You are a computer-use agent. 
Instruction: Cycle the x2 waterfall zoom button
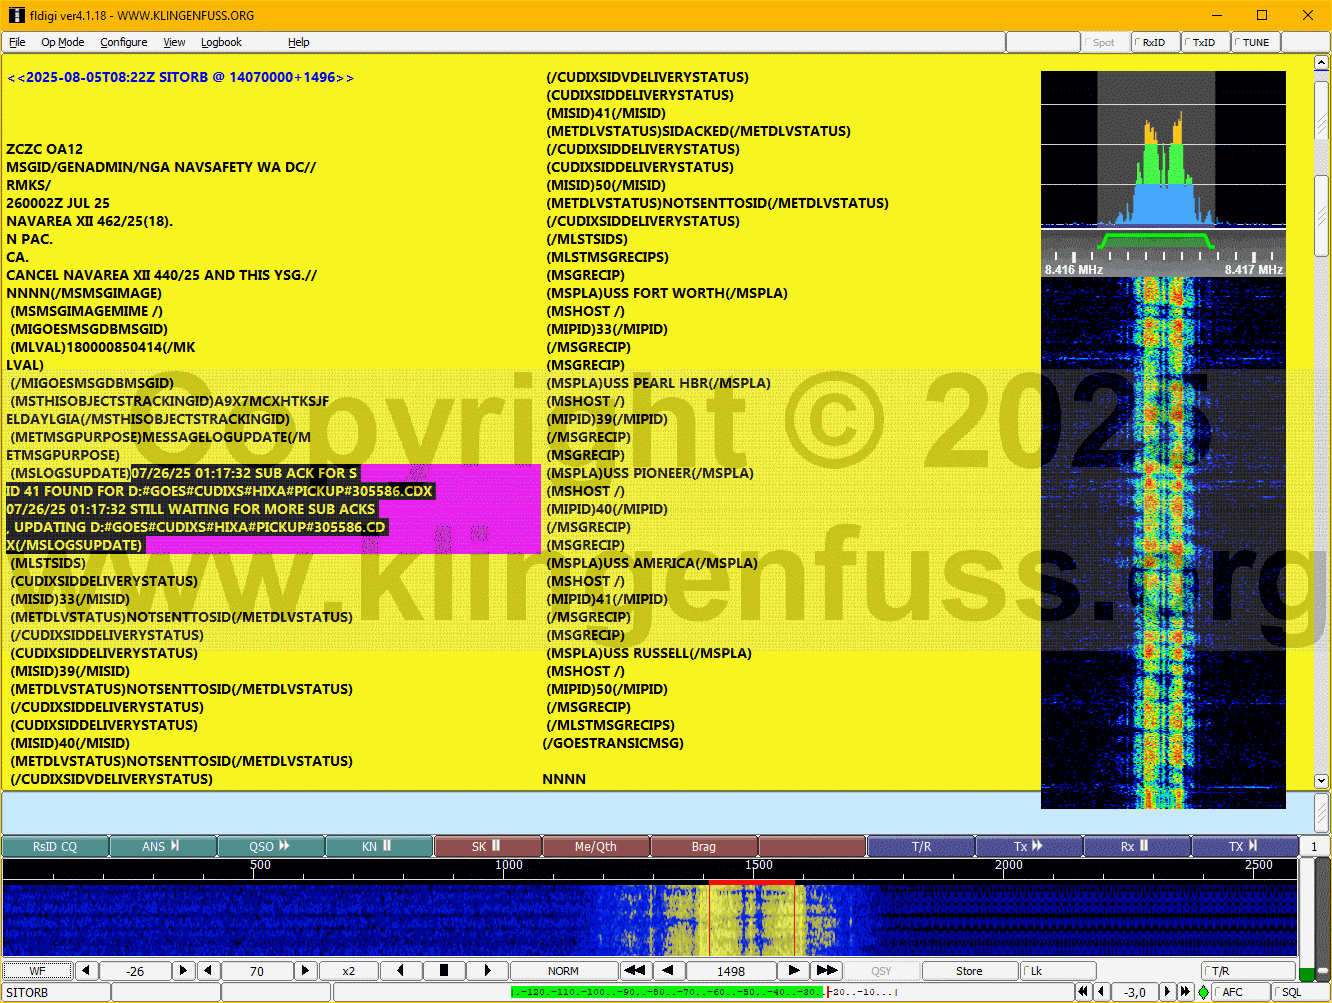coord(349,971)
